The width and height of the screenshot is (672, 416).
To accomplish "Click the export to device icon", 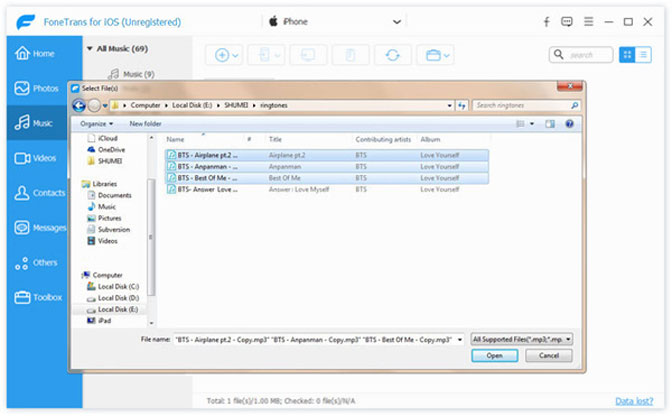I will coord(266,55).
